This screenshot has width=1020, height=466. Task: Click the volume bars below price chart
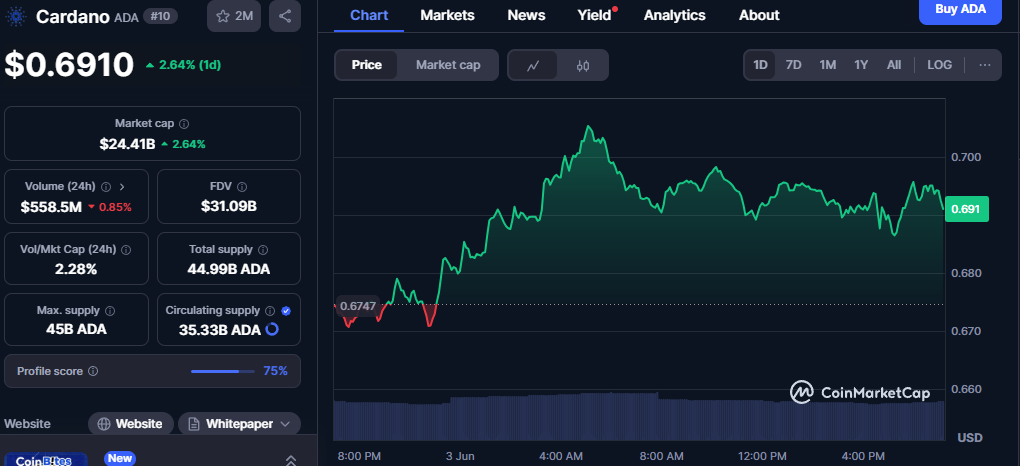639,417
